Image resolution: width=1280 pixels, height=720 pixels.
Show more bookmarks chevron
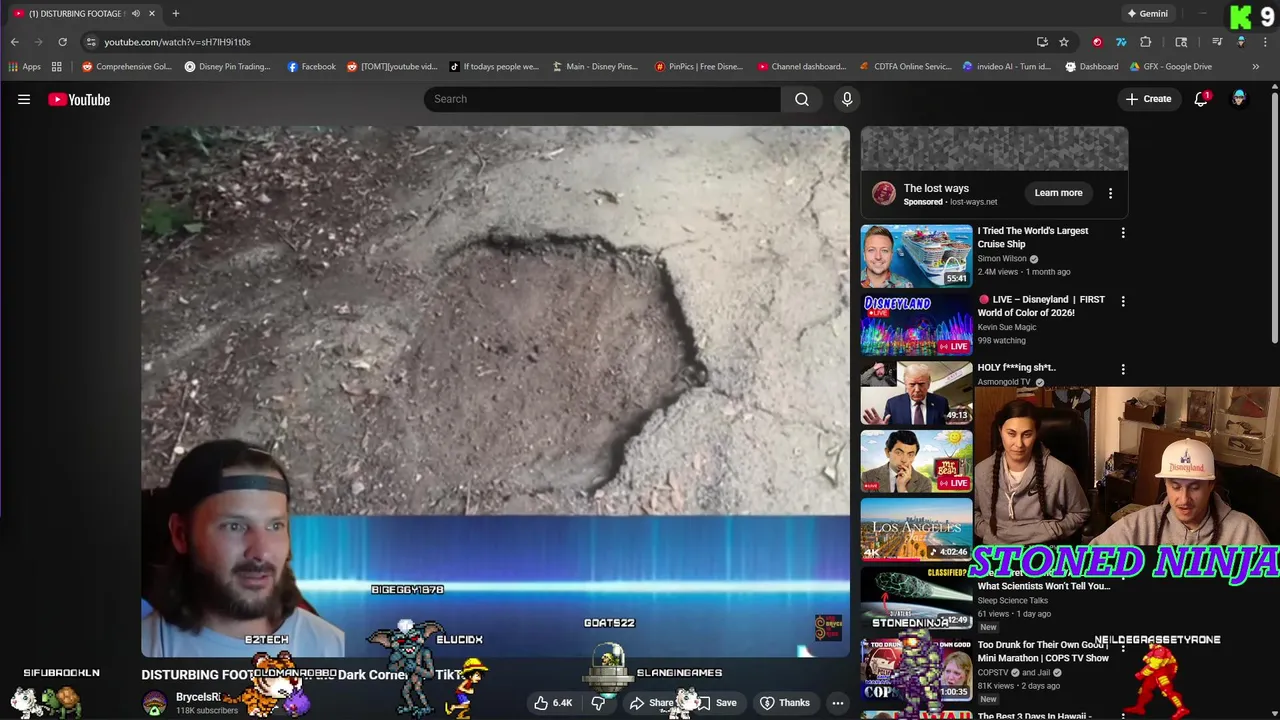(1256, 67)
